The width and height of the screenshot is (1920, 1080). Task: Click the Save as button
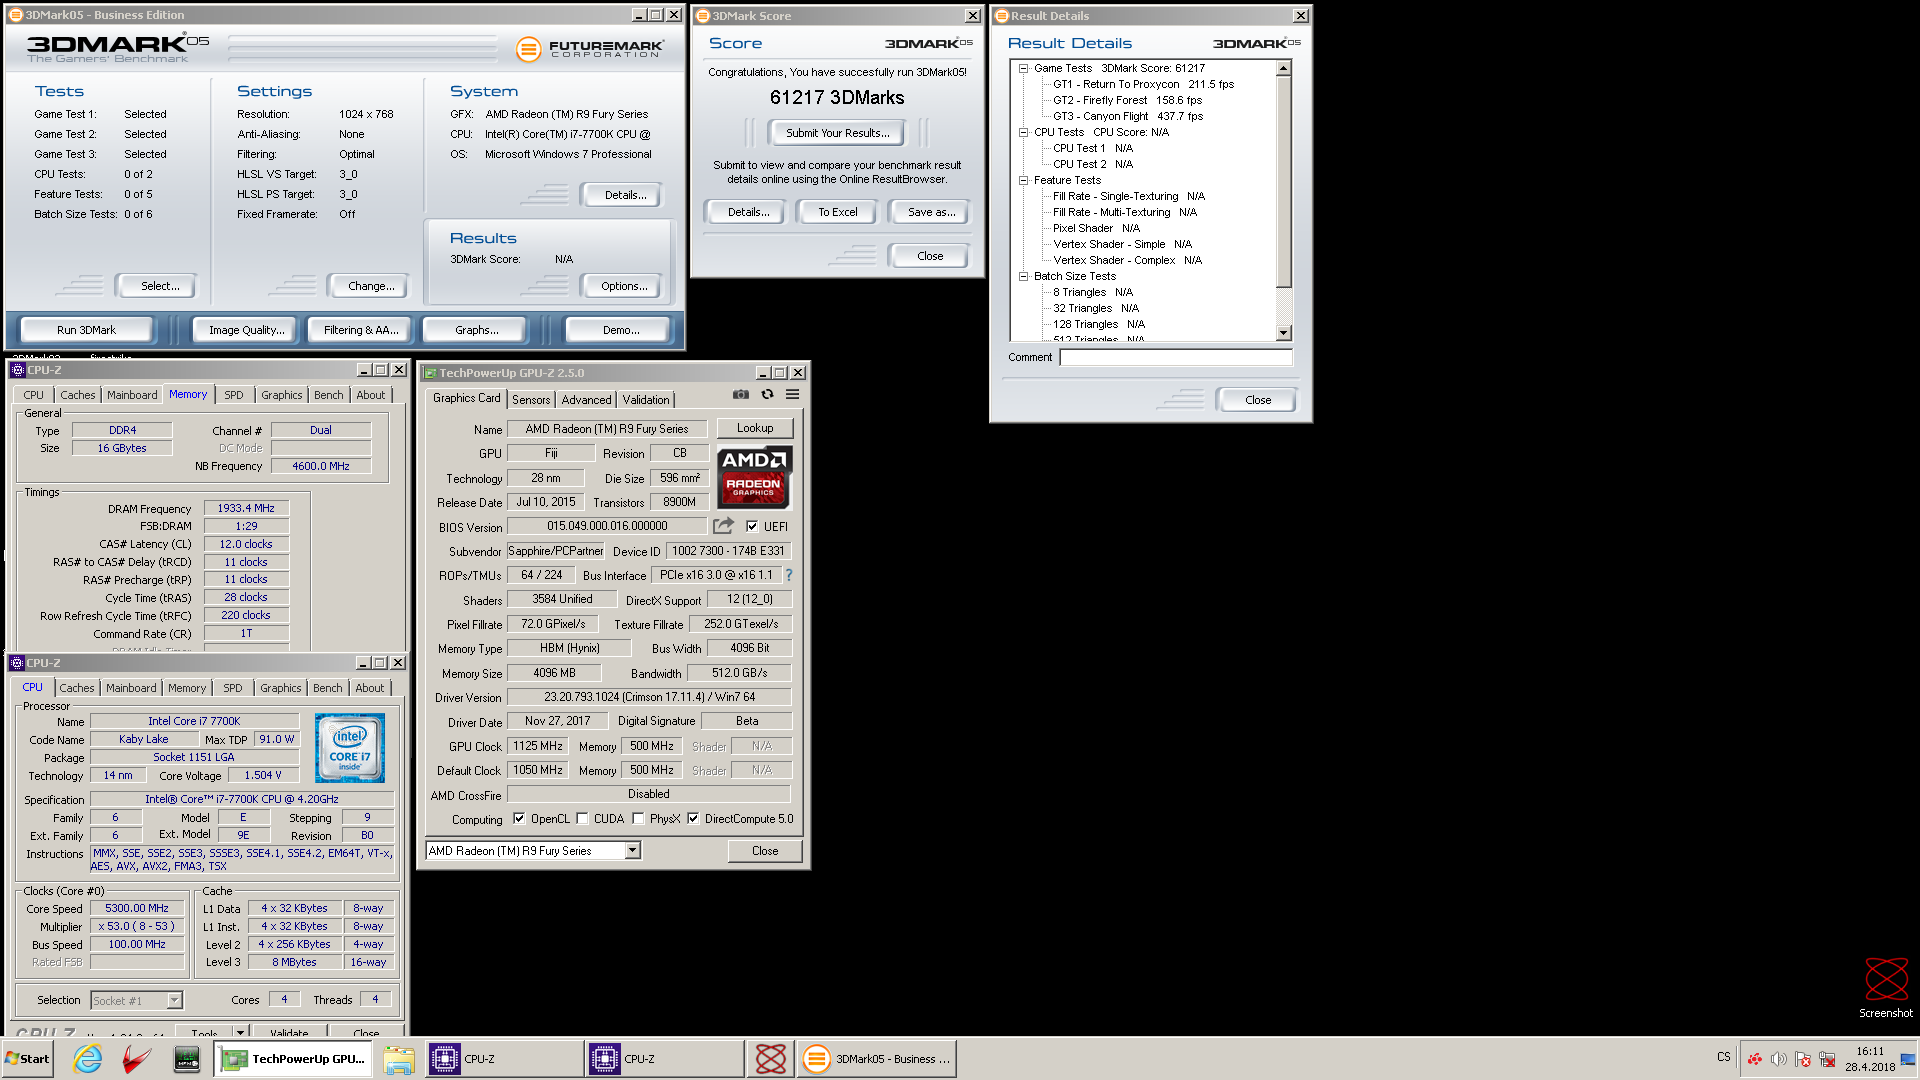(x=931, y=212)
